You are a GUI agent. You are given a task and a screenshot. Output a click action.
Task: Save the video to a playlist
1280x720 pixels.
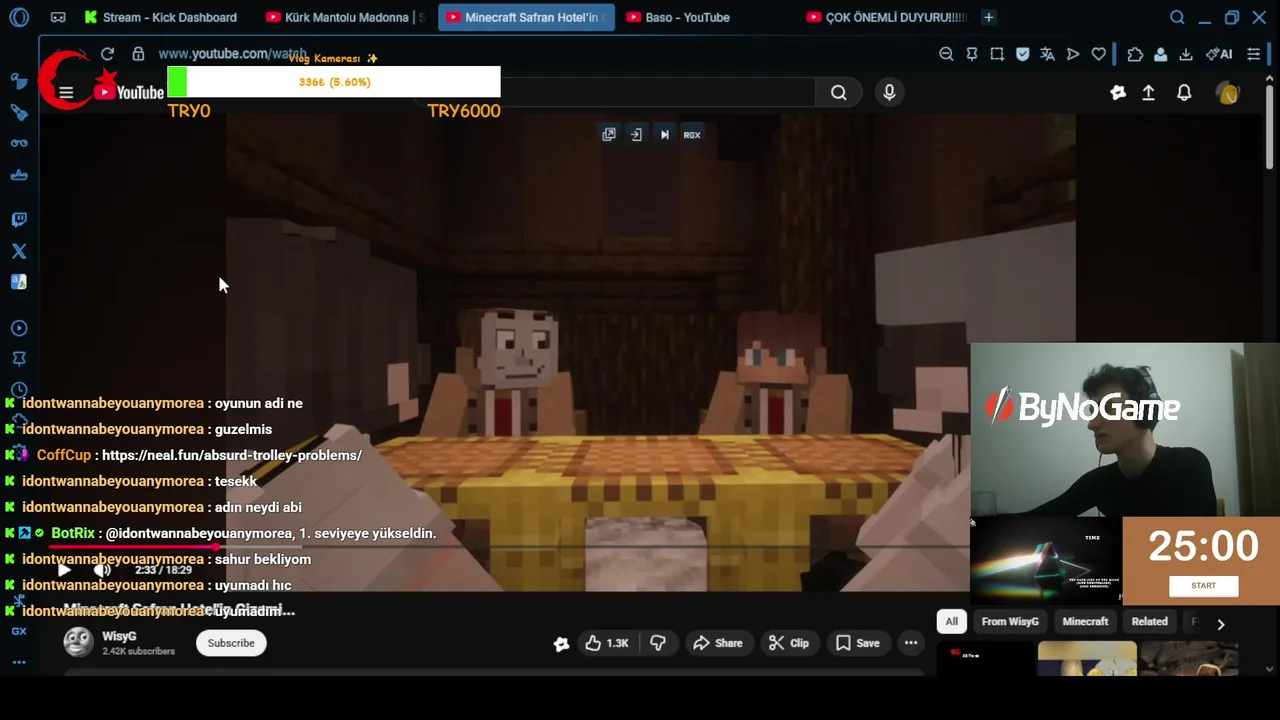click(858, 643)
